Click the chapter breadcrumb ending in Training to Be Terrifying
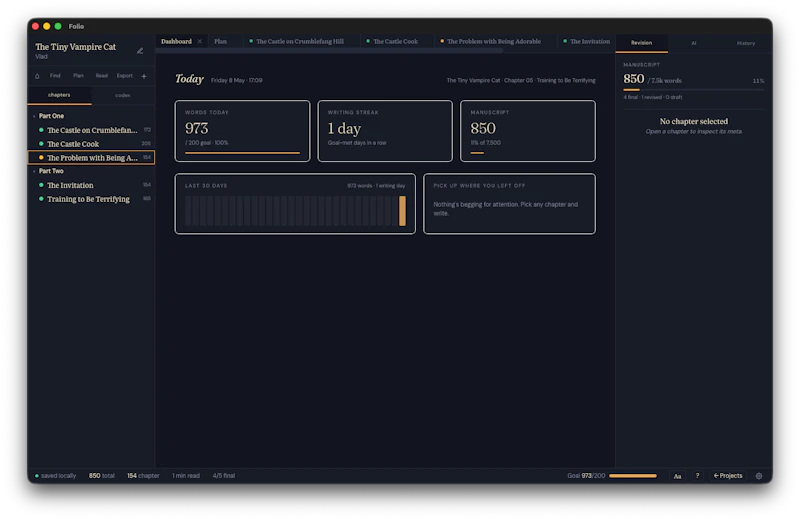This screenshot has width=800, height=520. (x=521, y=80)
